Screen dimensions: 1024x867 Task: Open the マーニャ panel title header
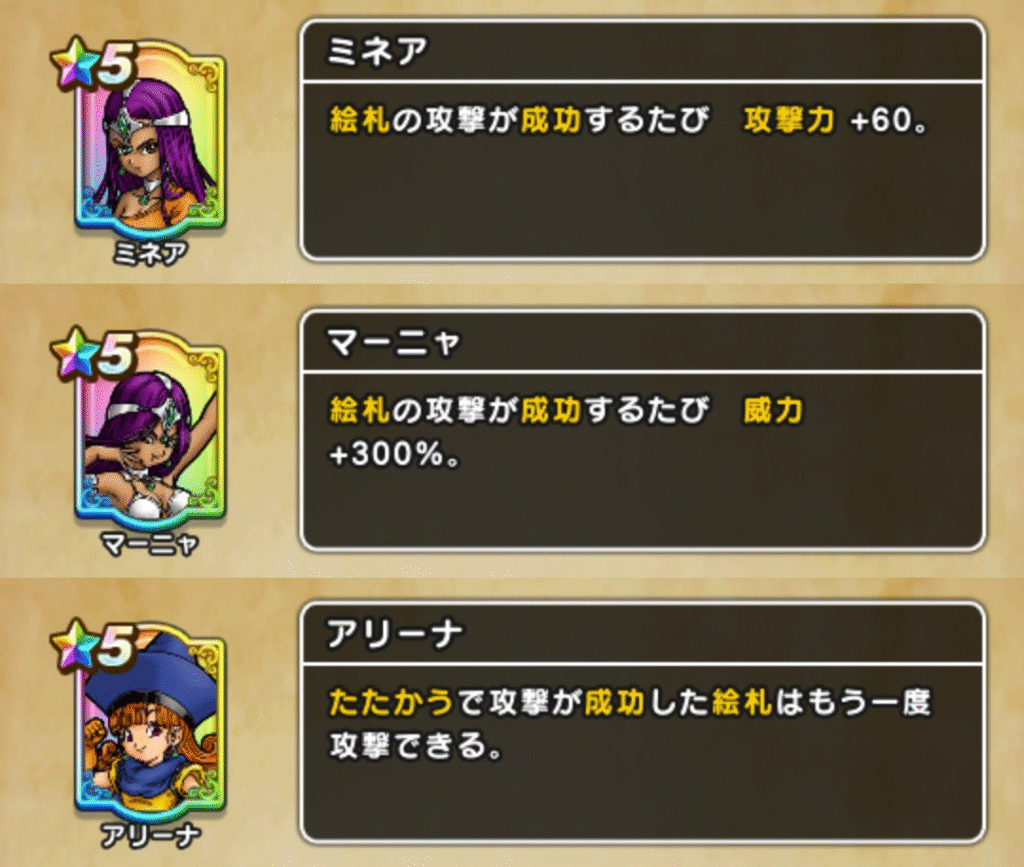[643, 341]
